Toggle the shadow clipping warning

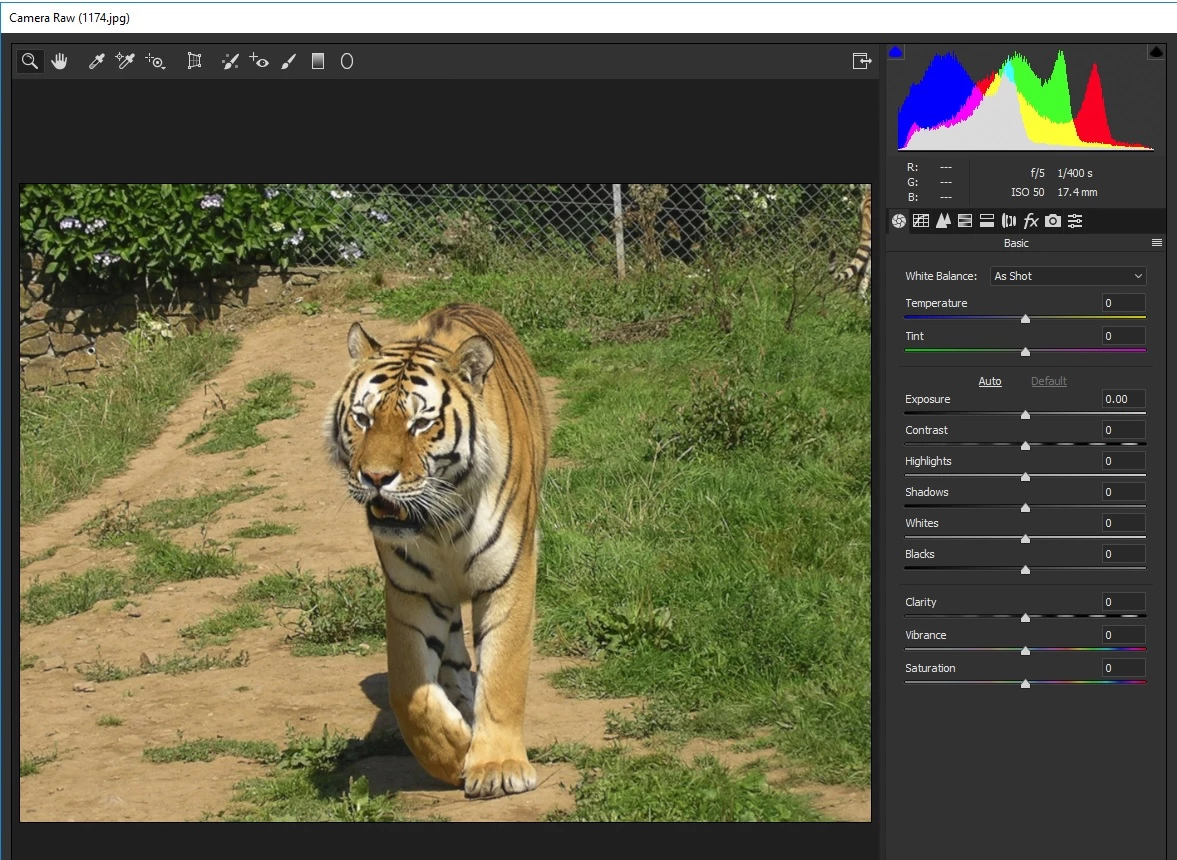click(x=896, y=52)
